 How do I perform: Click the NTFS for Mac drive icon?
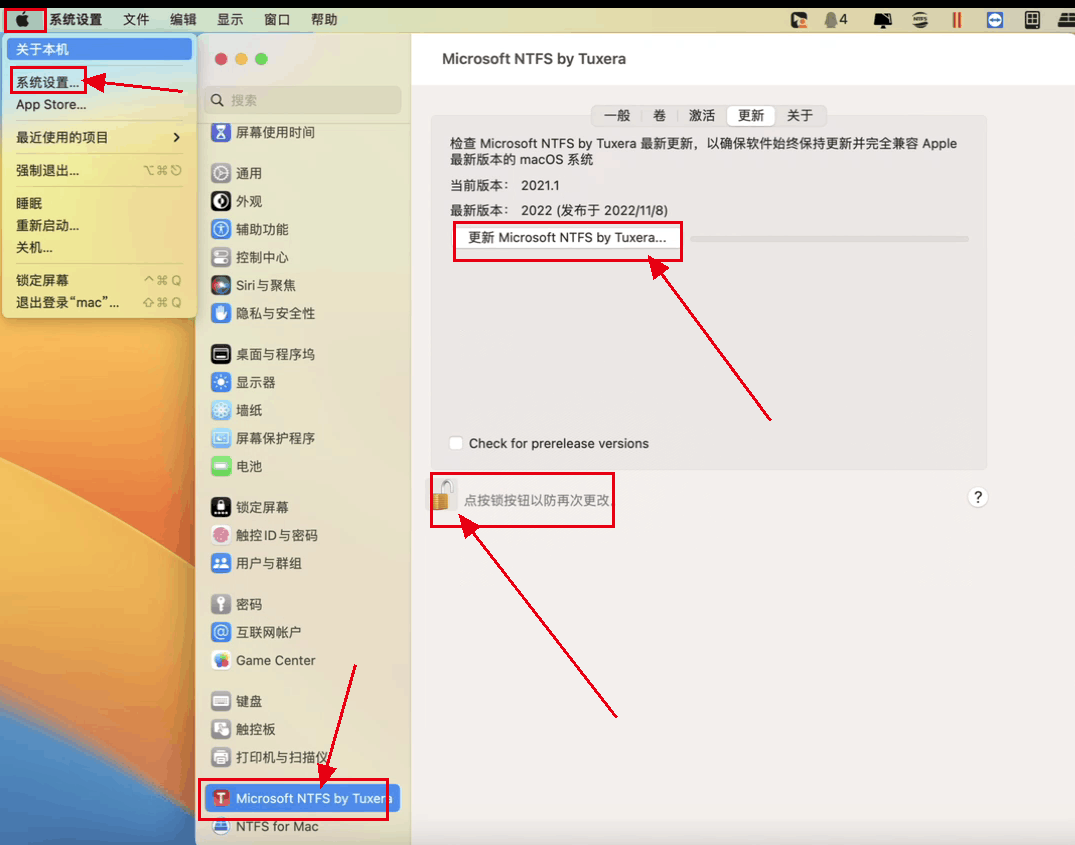(x=221, y=826)
